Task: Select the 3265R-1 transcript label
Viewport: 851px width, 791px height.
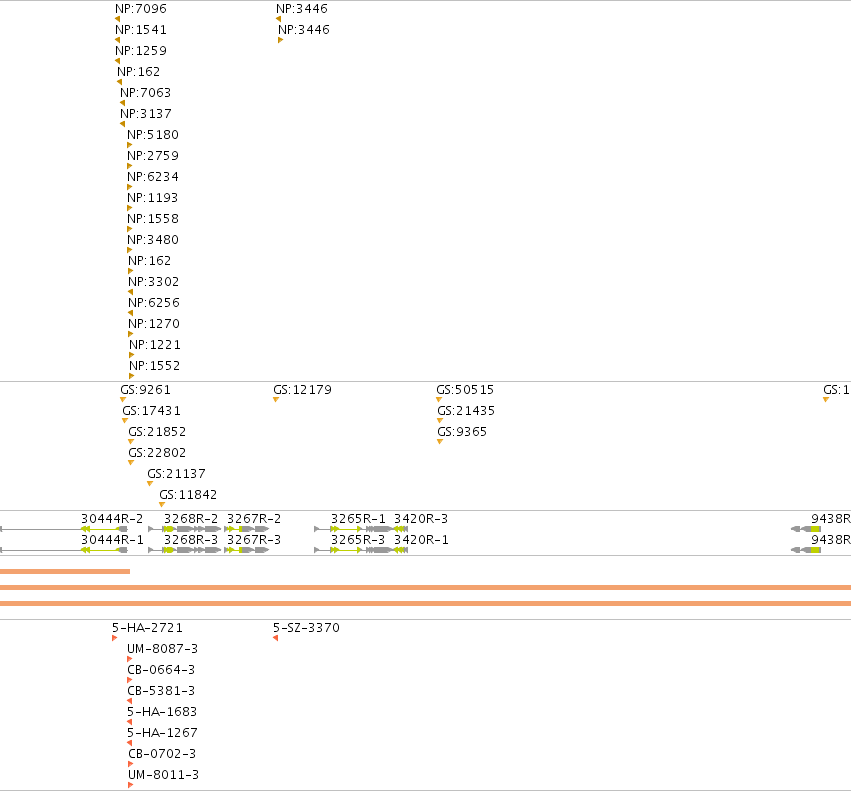Action: click(358, 518)
